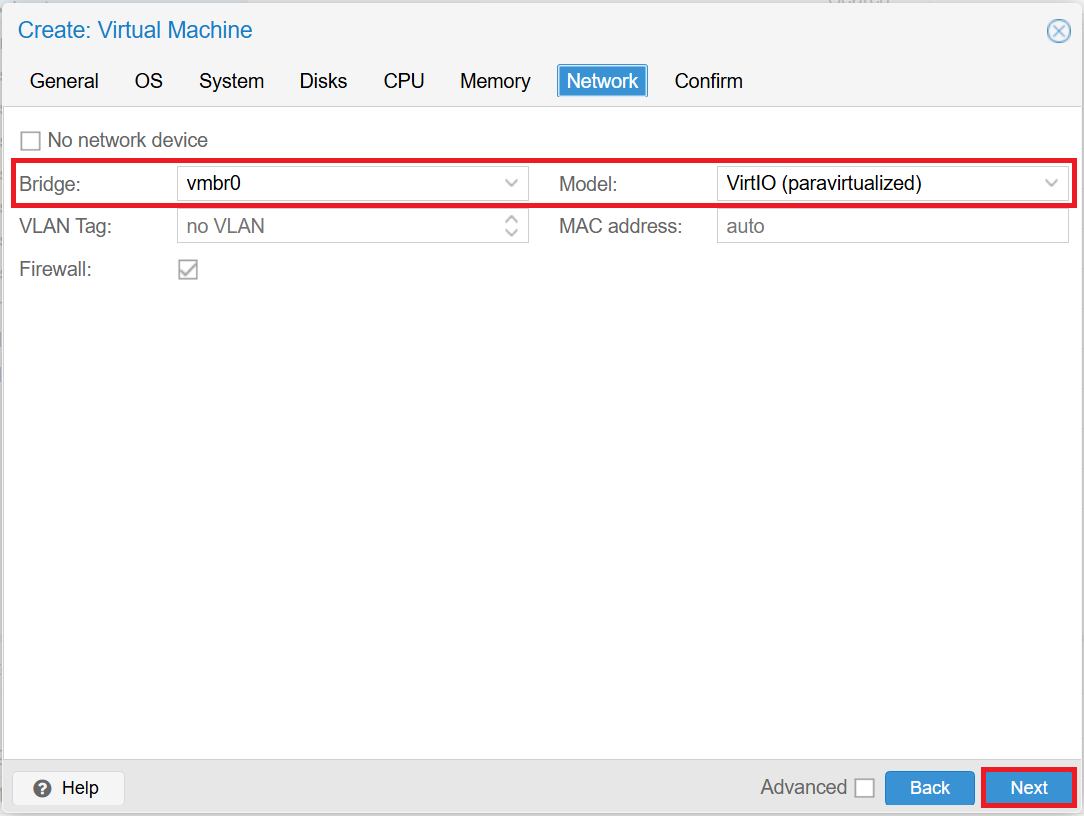Screen dimensions: 1084x816
Task: Open the Bridge selection dropdown showing vmbr0
Action: click(x=350, y=184)
